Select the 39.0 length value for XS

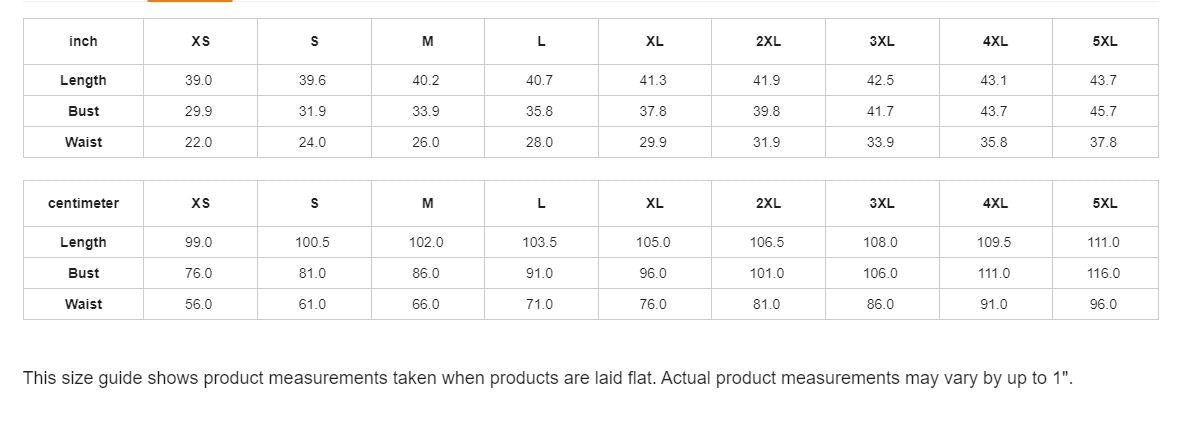point(199,80)
